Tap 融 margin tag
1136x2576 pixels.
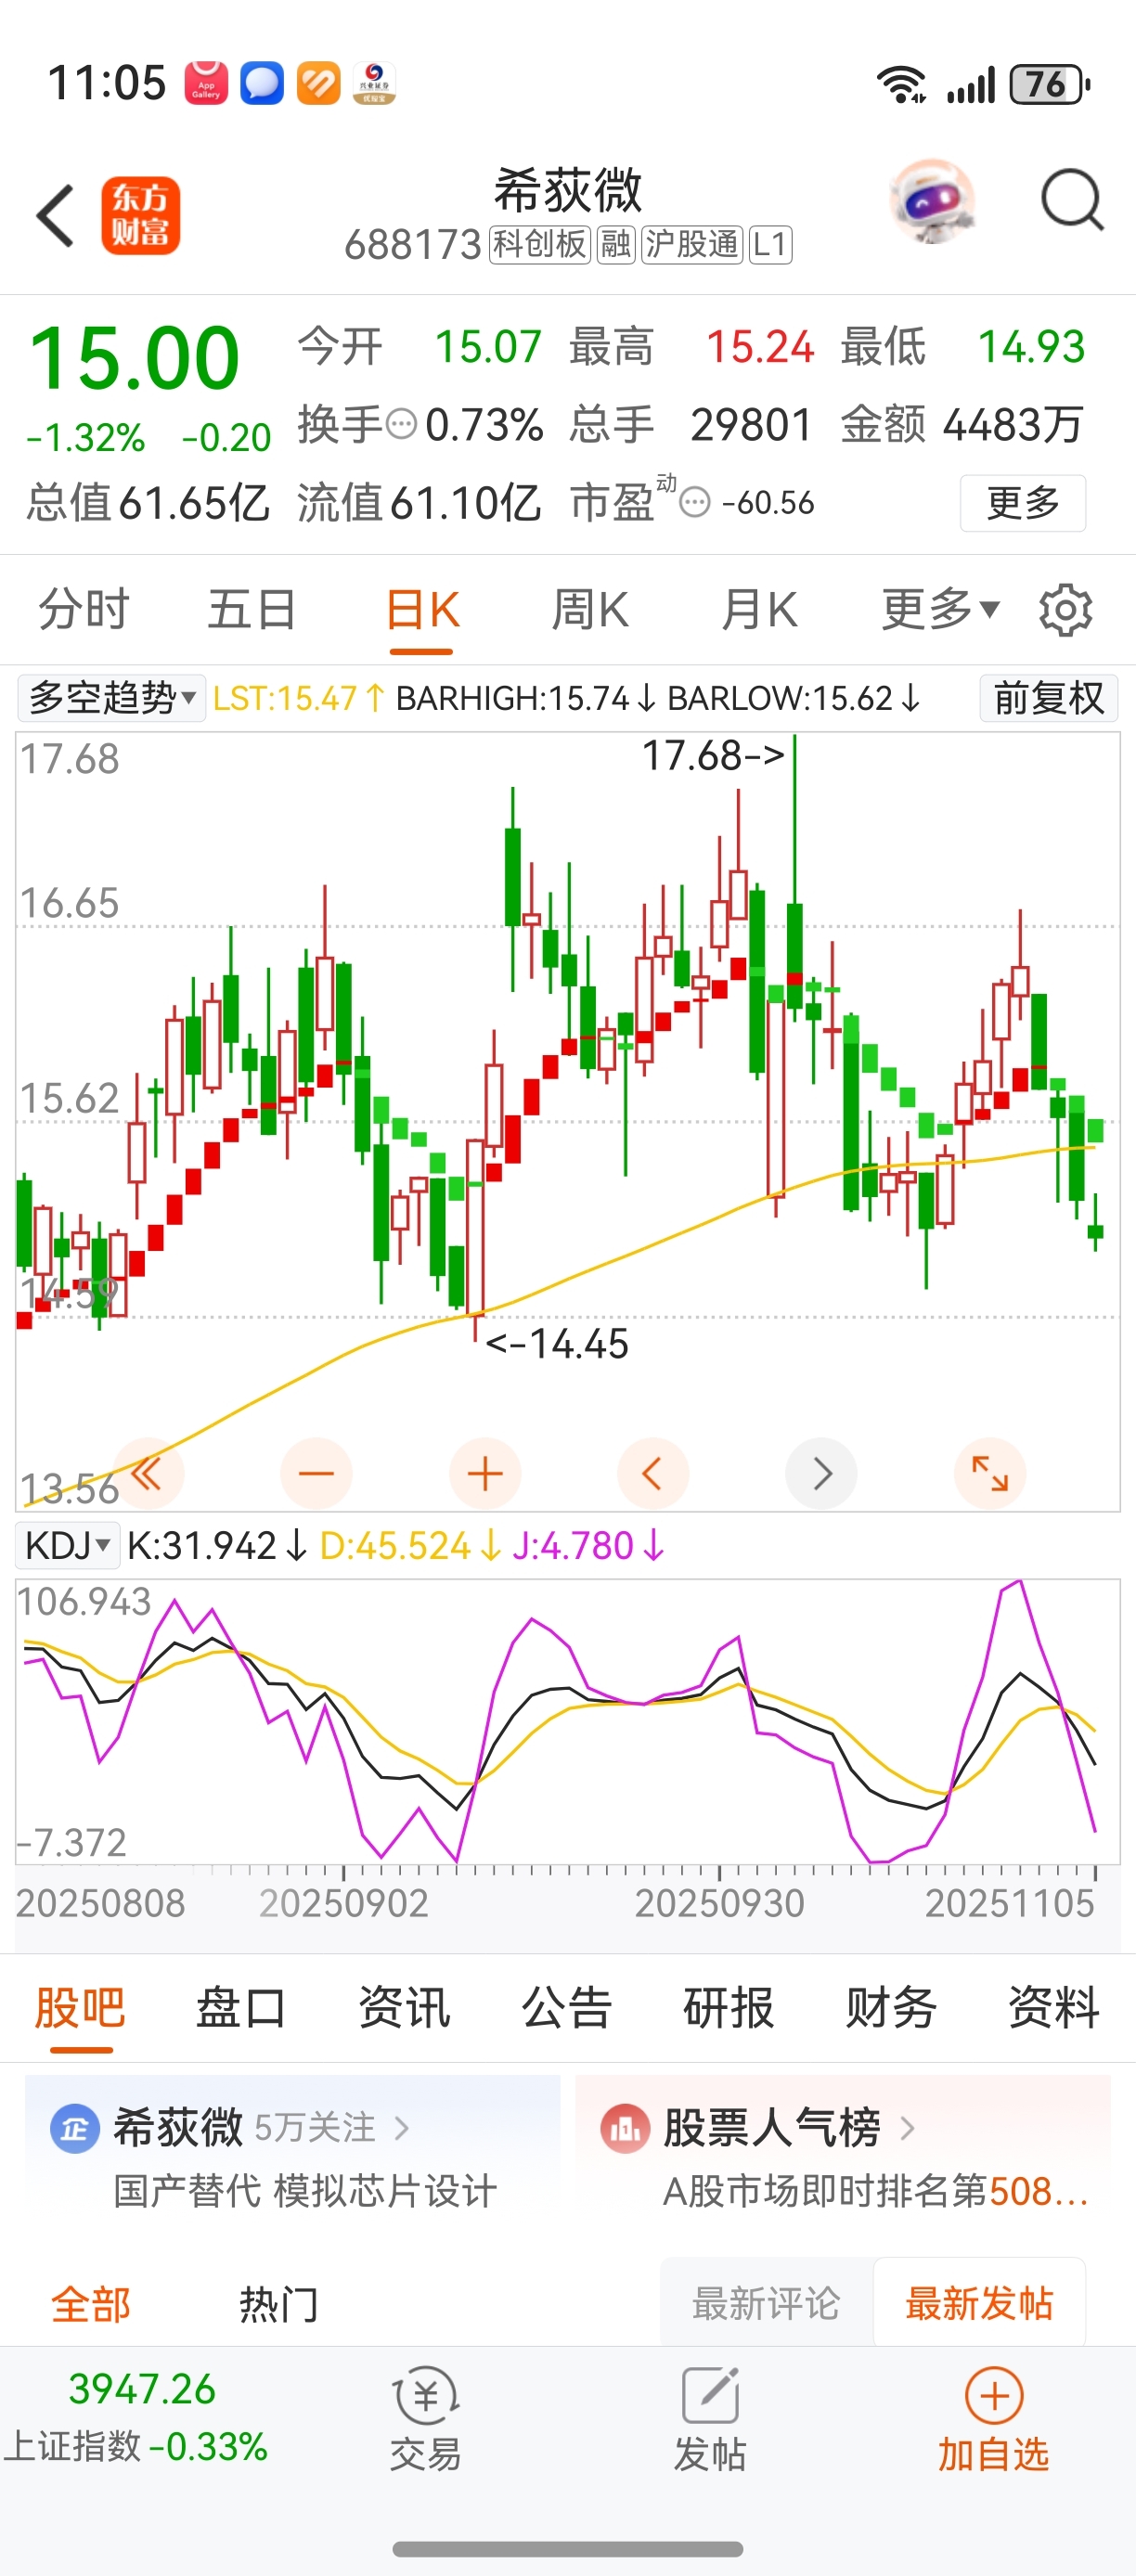pos(615,244)
